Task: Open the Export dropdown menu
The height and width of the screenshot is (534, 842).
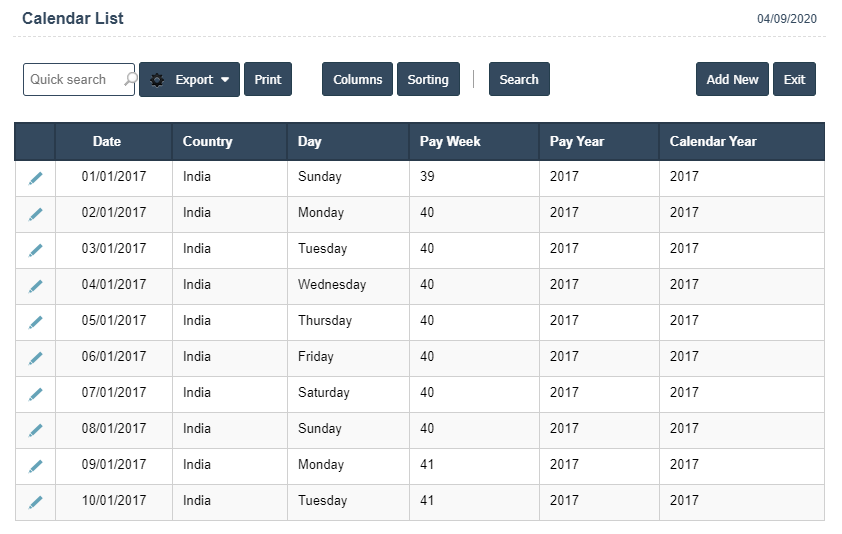Action: [189, 80]
